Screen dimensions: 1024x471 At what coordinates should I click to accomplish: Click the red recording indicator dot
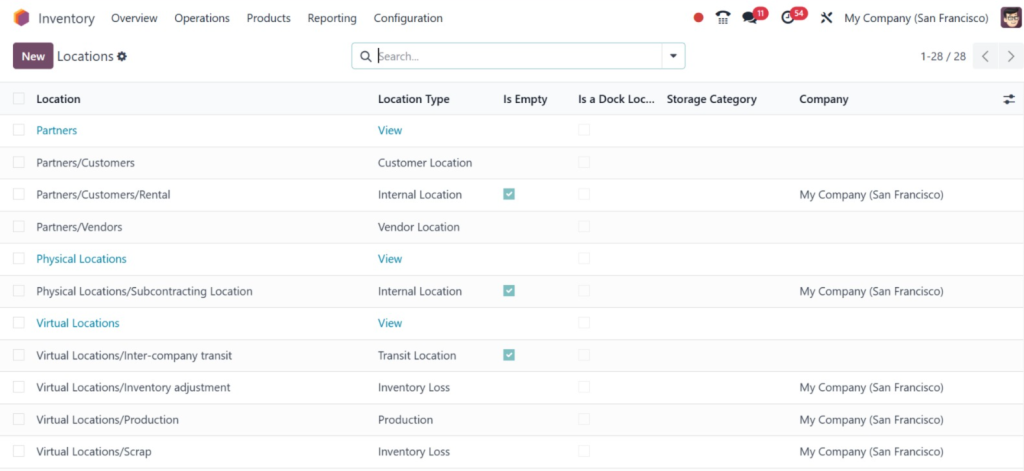[x=698, y=18]
